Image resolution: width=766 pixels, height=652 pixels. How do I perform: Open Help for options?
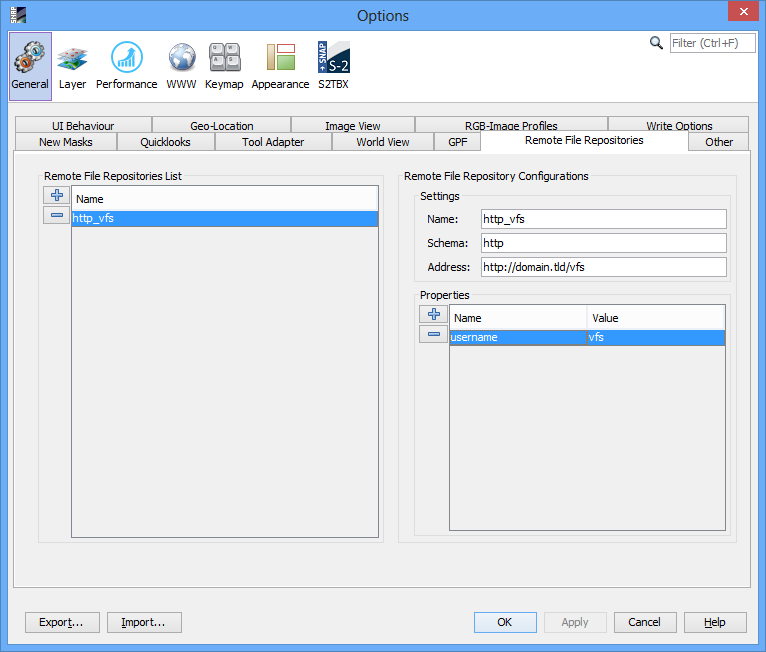tap(715, 622)
